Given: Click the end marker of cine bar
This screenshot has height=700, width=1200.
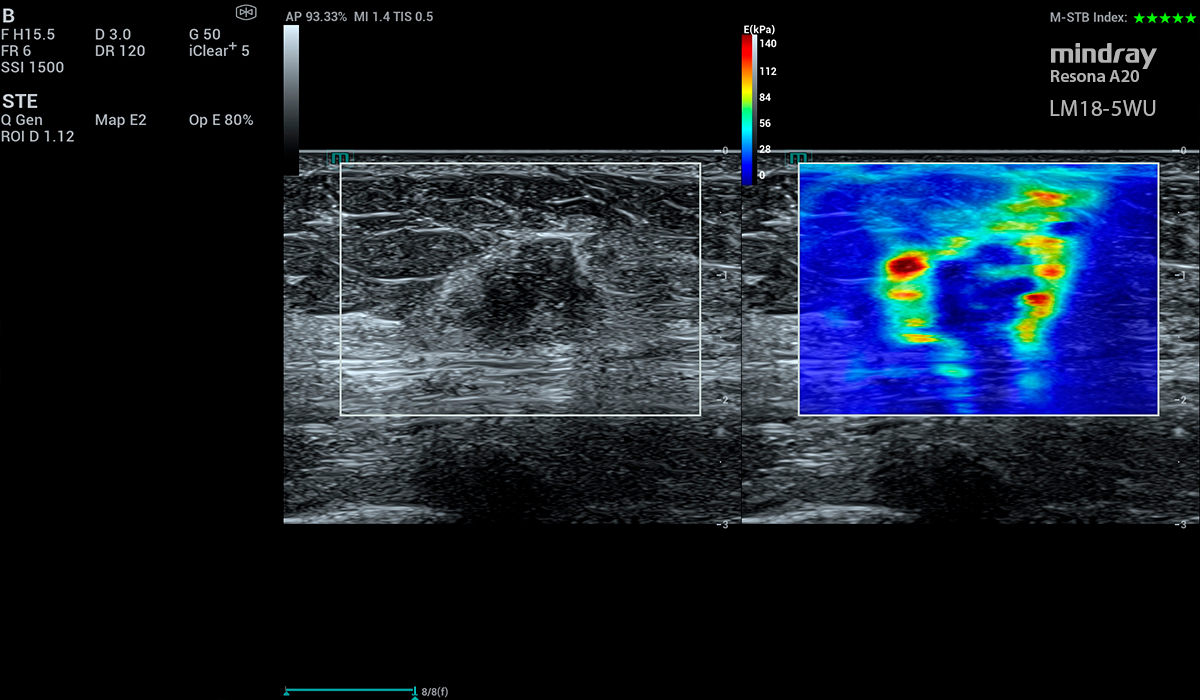Looking at the screenshot, I should 413,691.
